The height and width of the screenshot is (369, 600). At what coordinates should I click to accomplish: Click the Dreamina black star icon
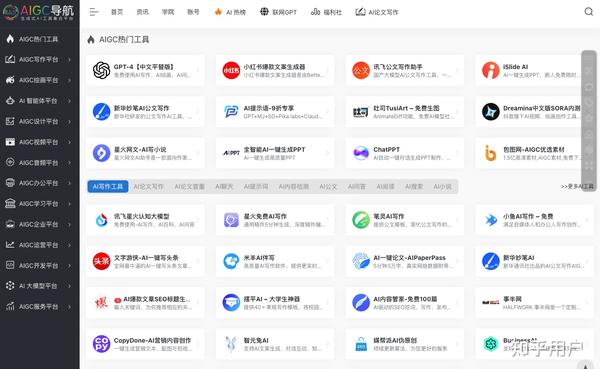point(491,112)
